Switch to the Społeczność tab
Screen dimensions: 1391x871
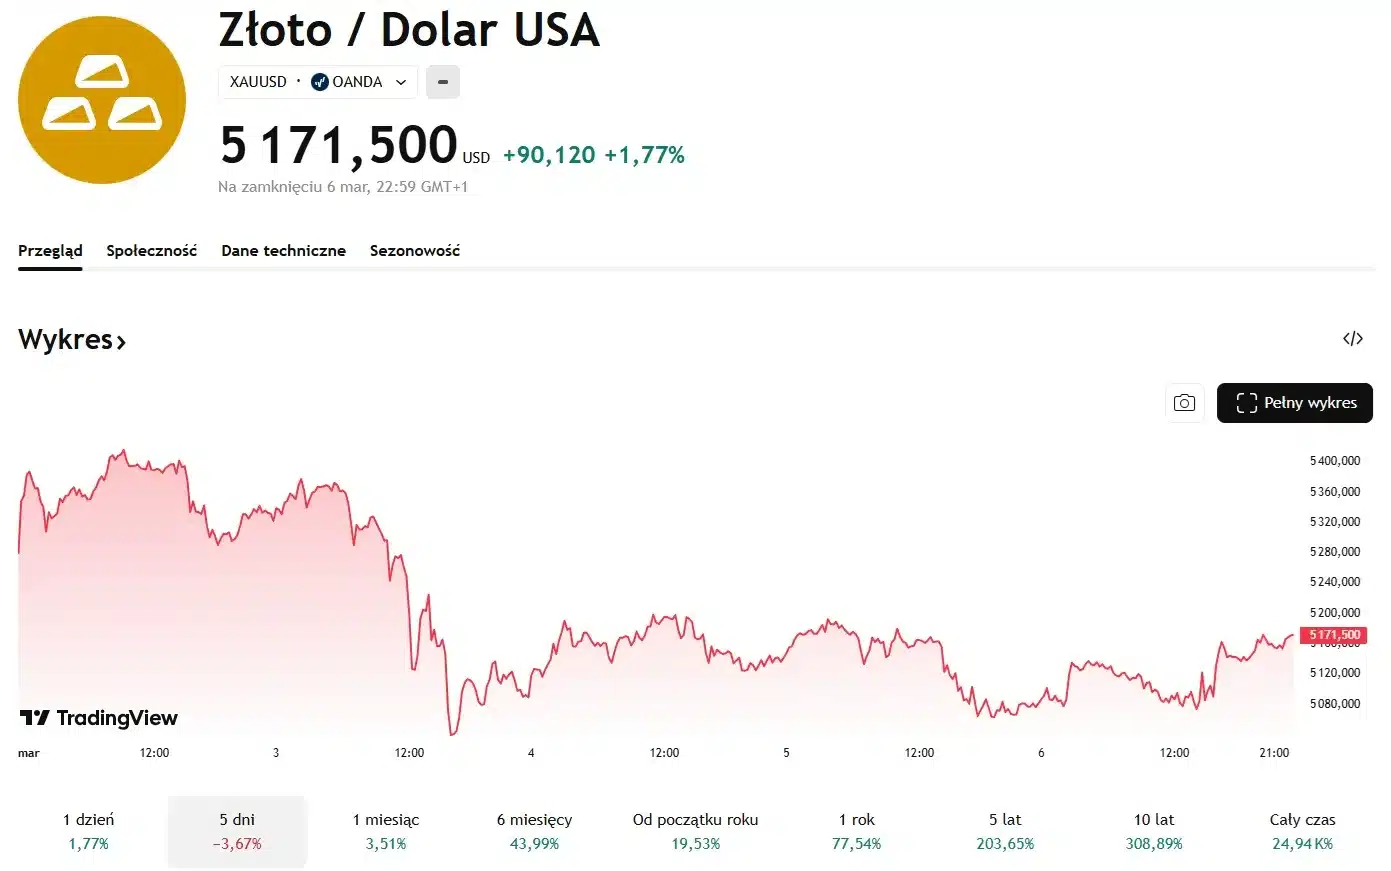pyautogui.click(x=152, y=251)
